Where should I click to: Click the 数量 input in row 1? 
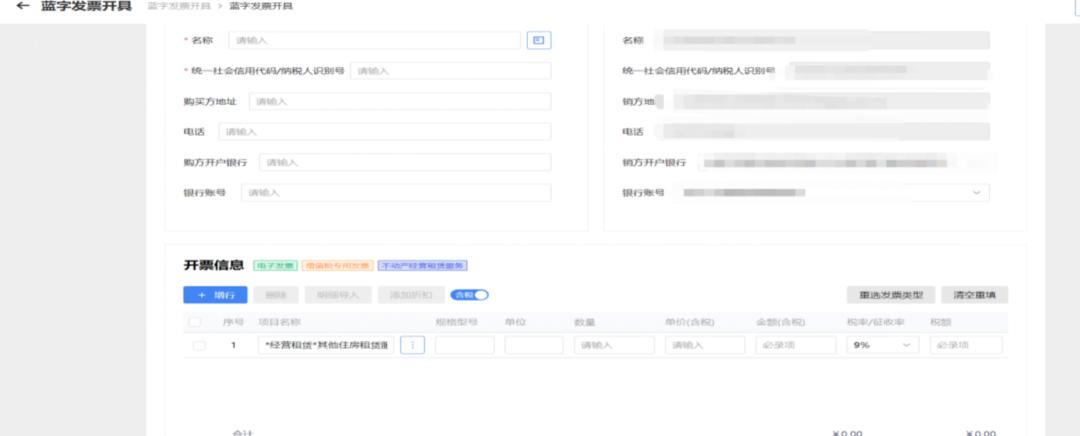(614, 345)
